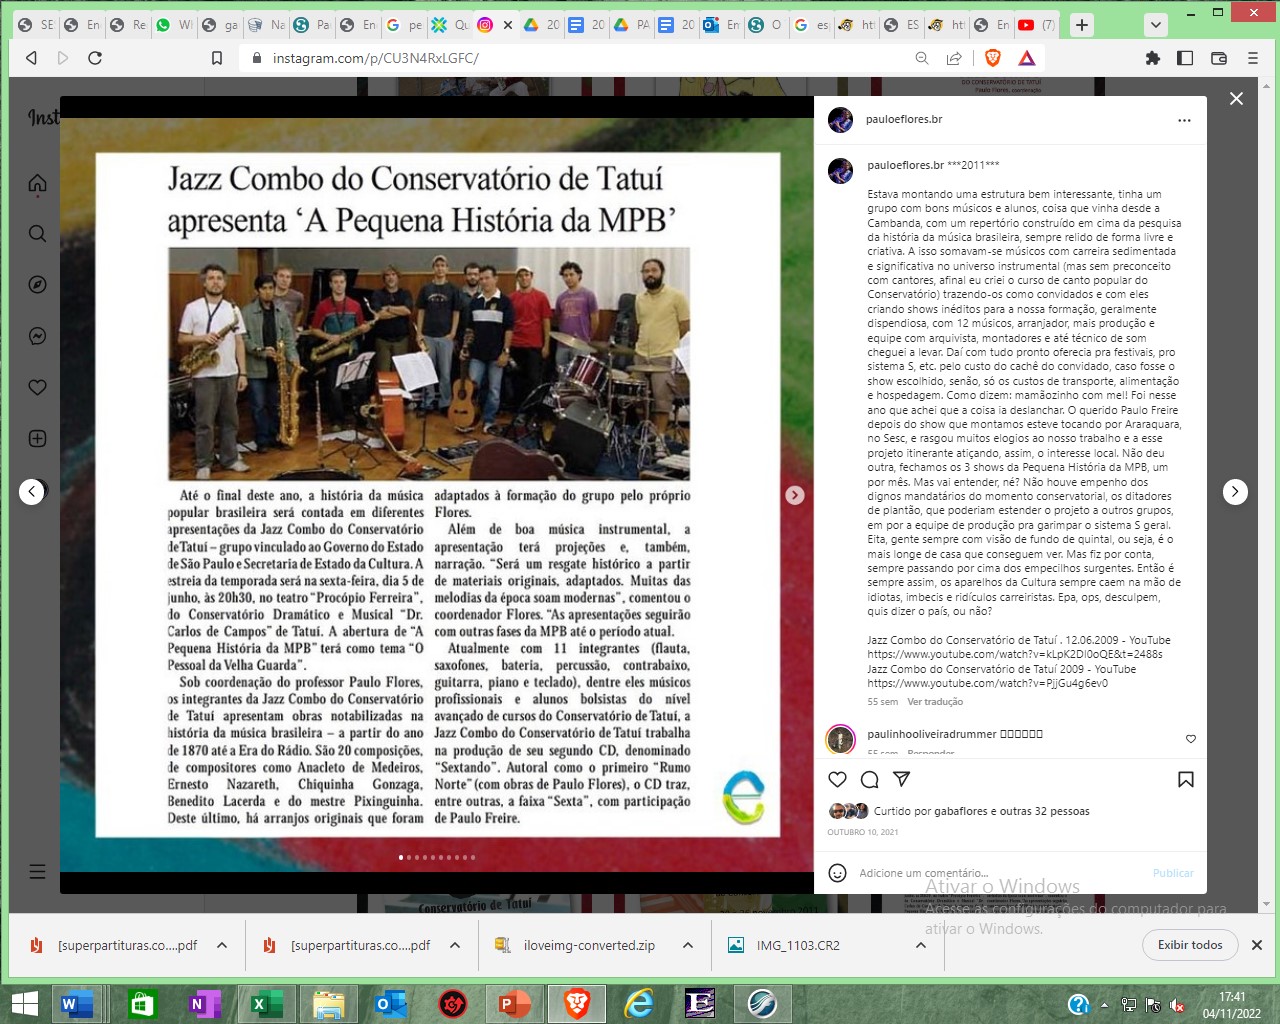This screenshot has height=1024, width=1280.
Task: Open the comment bubble icon
Action: click(870, 780)
